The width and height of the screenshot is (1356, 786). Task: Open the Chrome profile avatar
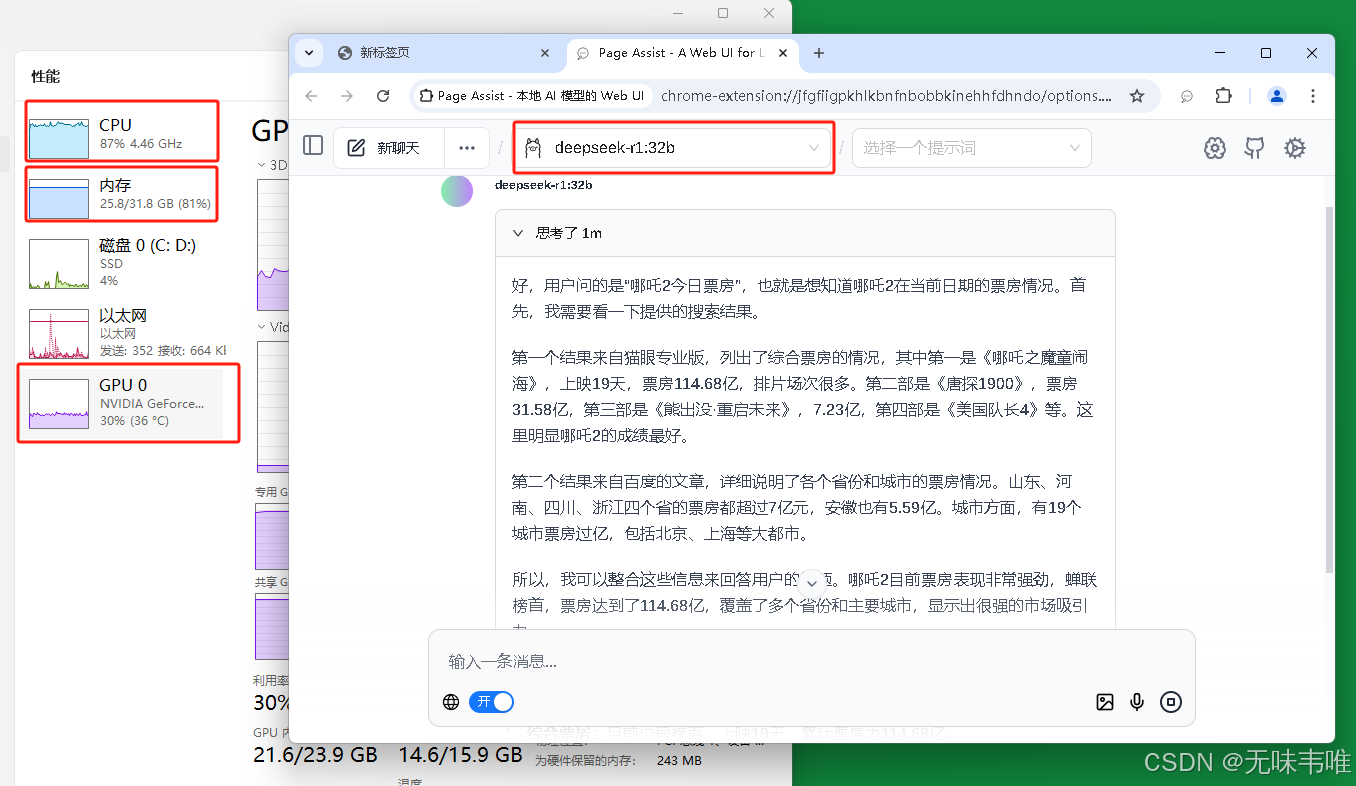pos(1277,96)
